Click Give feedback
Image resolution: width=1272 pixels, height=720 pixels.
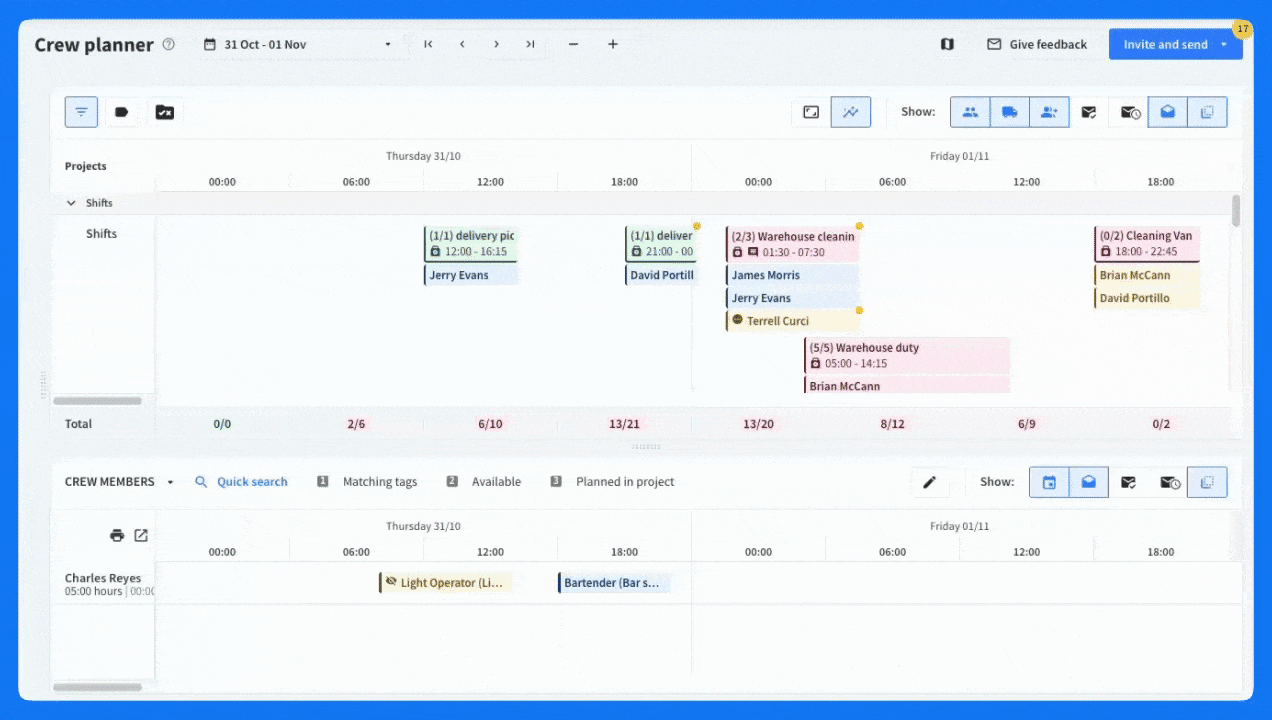click(x=1037, y=44)
